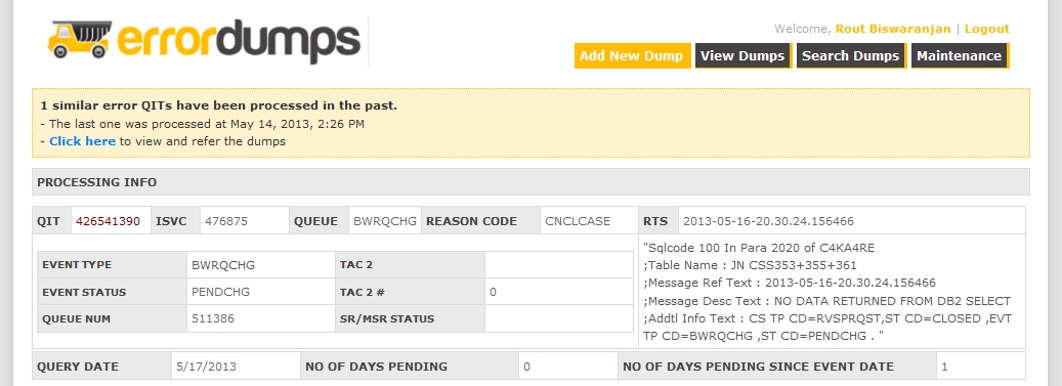Click the errordumps logo text
Image resolution: width=1062 pixels, height=386 pixels.
pos(238,42)
